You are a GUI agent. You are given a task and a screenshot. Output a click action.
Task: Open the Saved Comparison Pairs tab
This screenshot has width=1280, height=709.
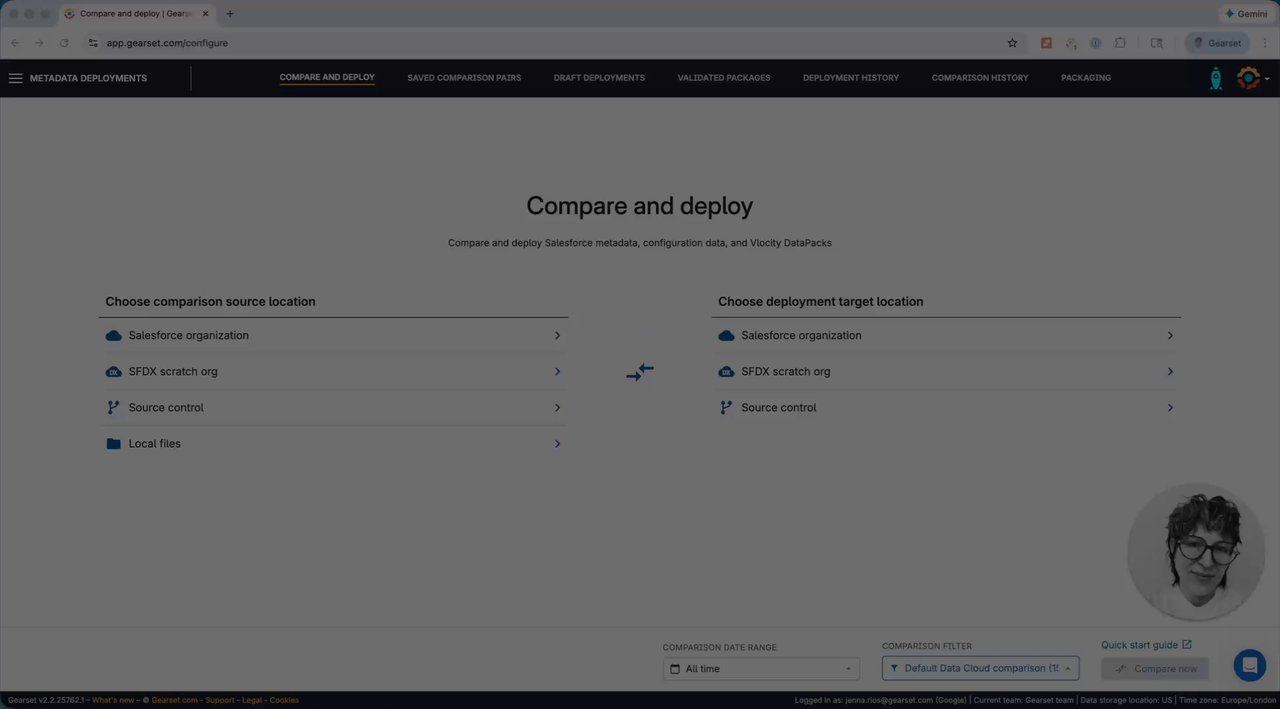(x=464, y=78)
